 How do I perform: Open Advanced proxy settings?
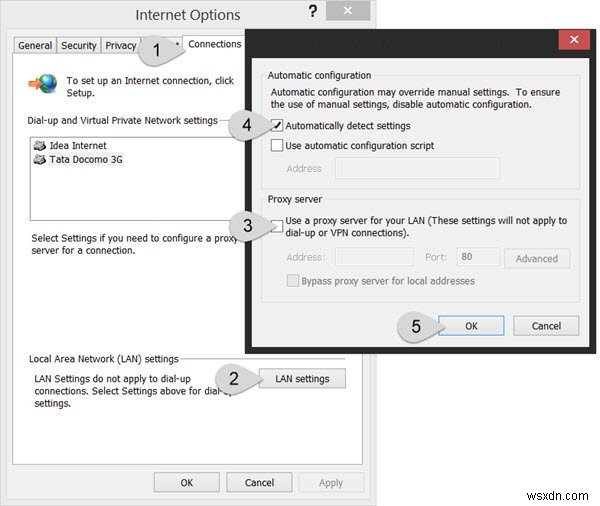coord(537,258)
